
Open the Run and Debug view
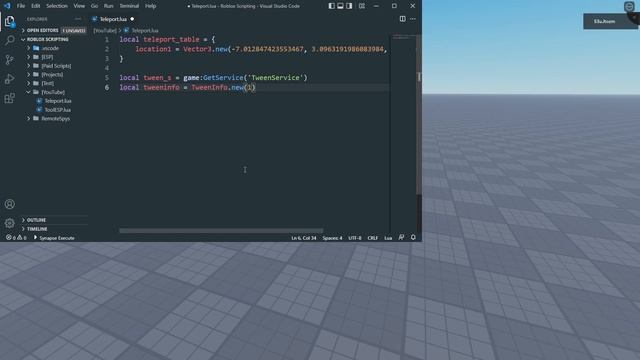[9, 79]
